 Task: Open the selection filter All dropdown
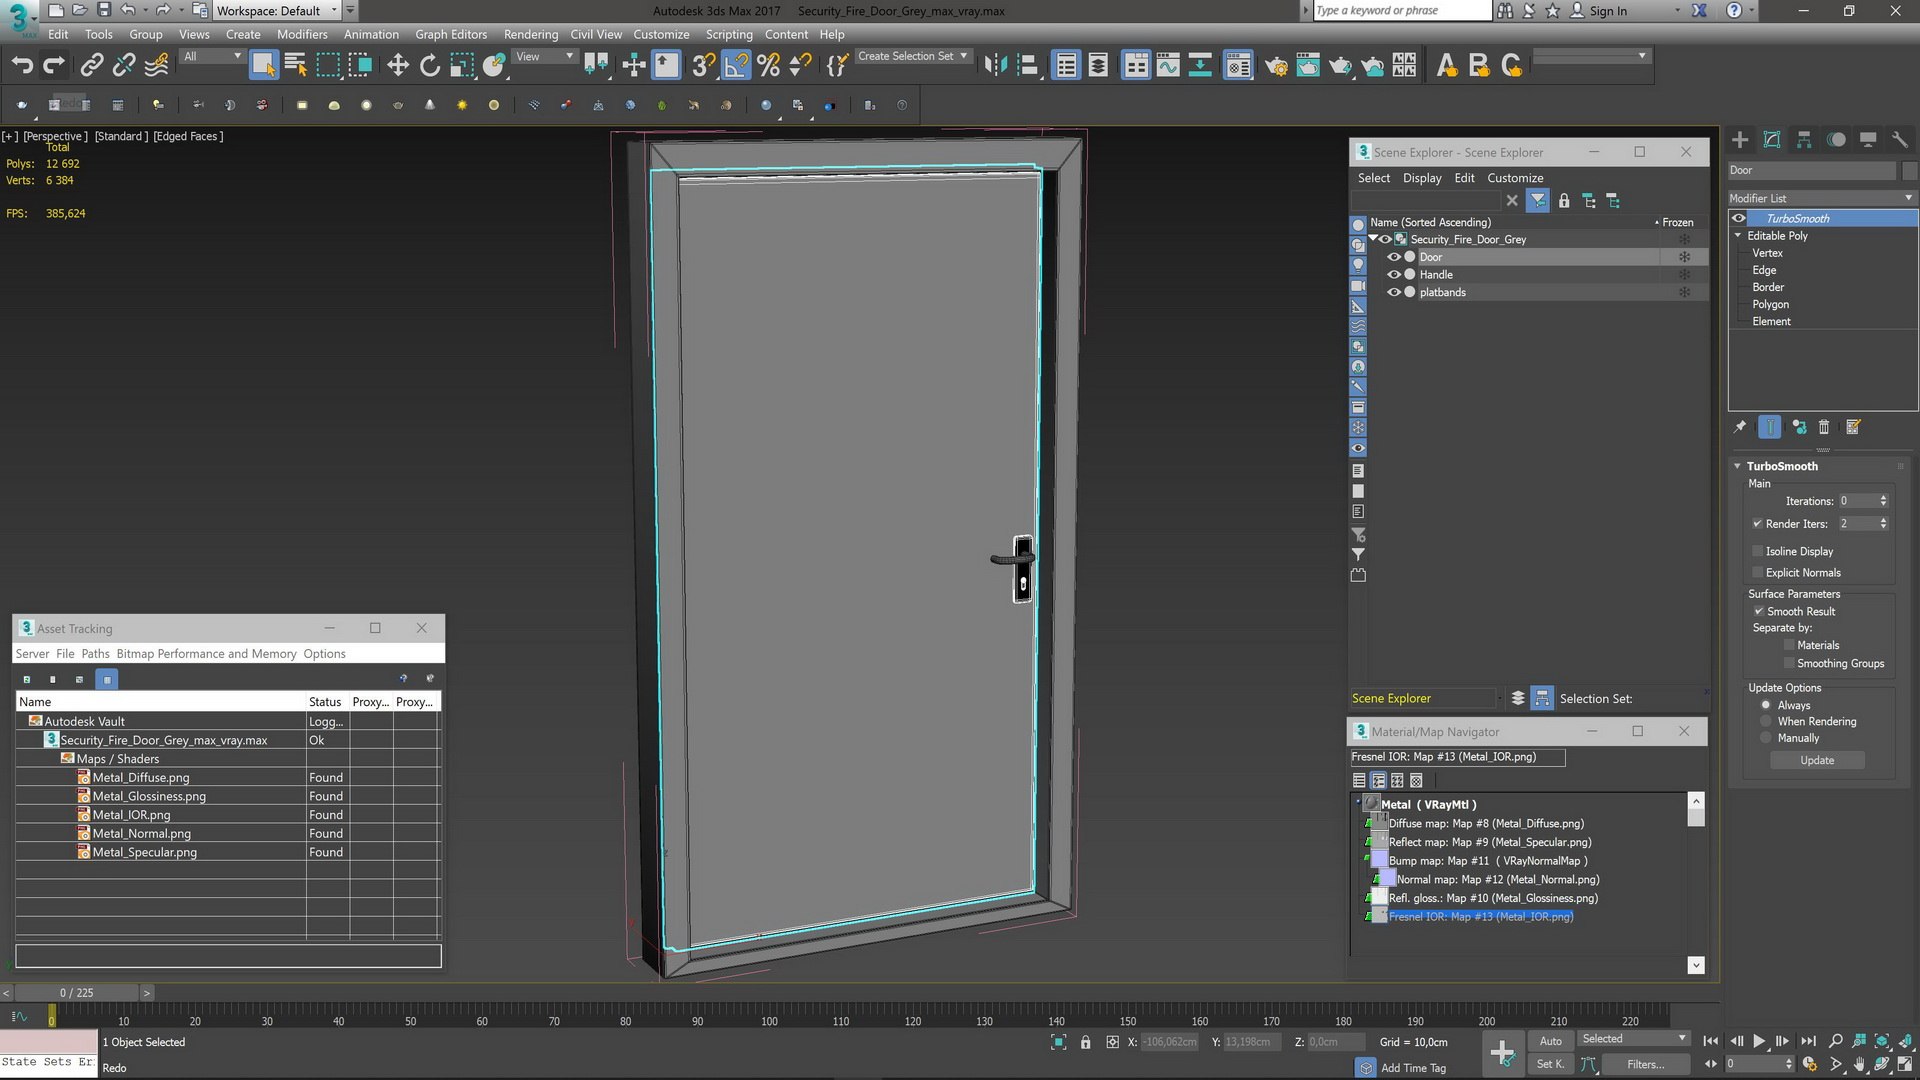(212, 57)
